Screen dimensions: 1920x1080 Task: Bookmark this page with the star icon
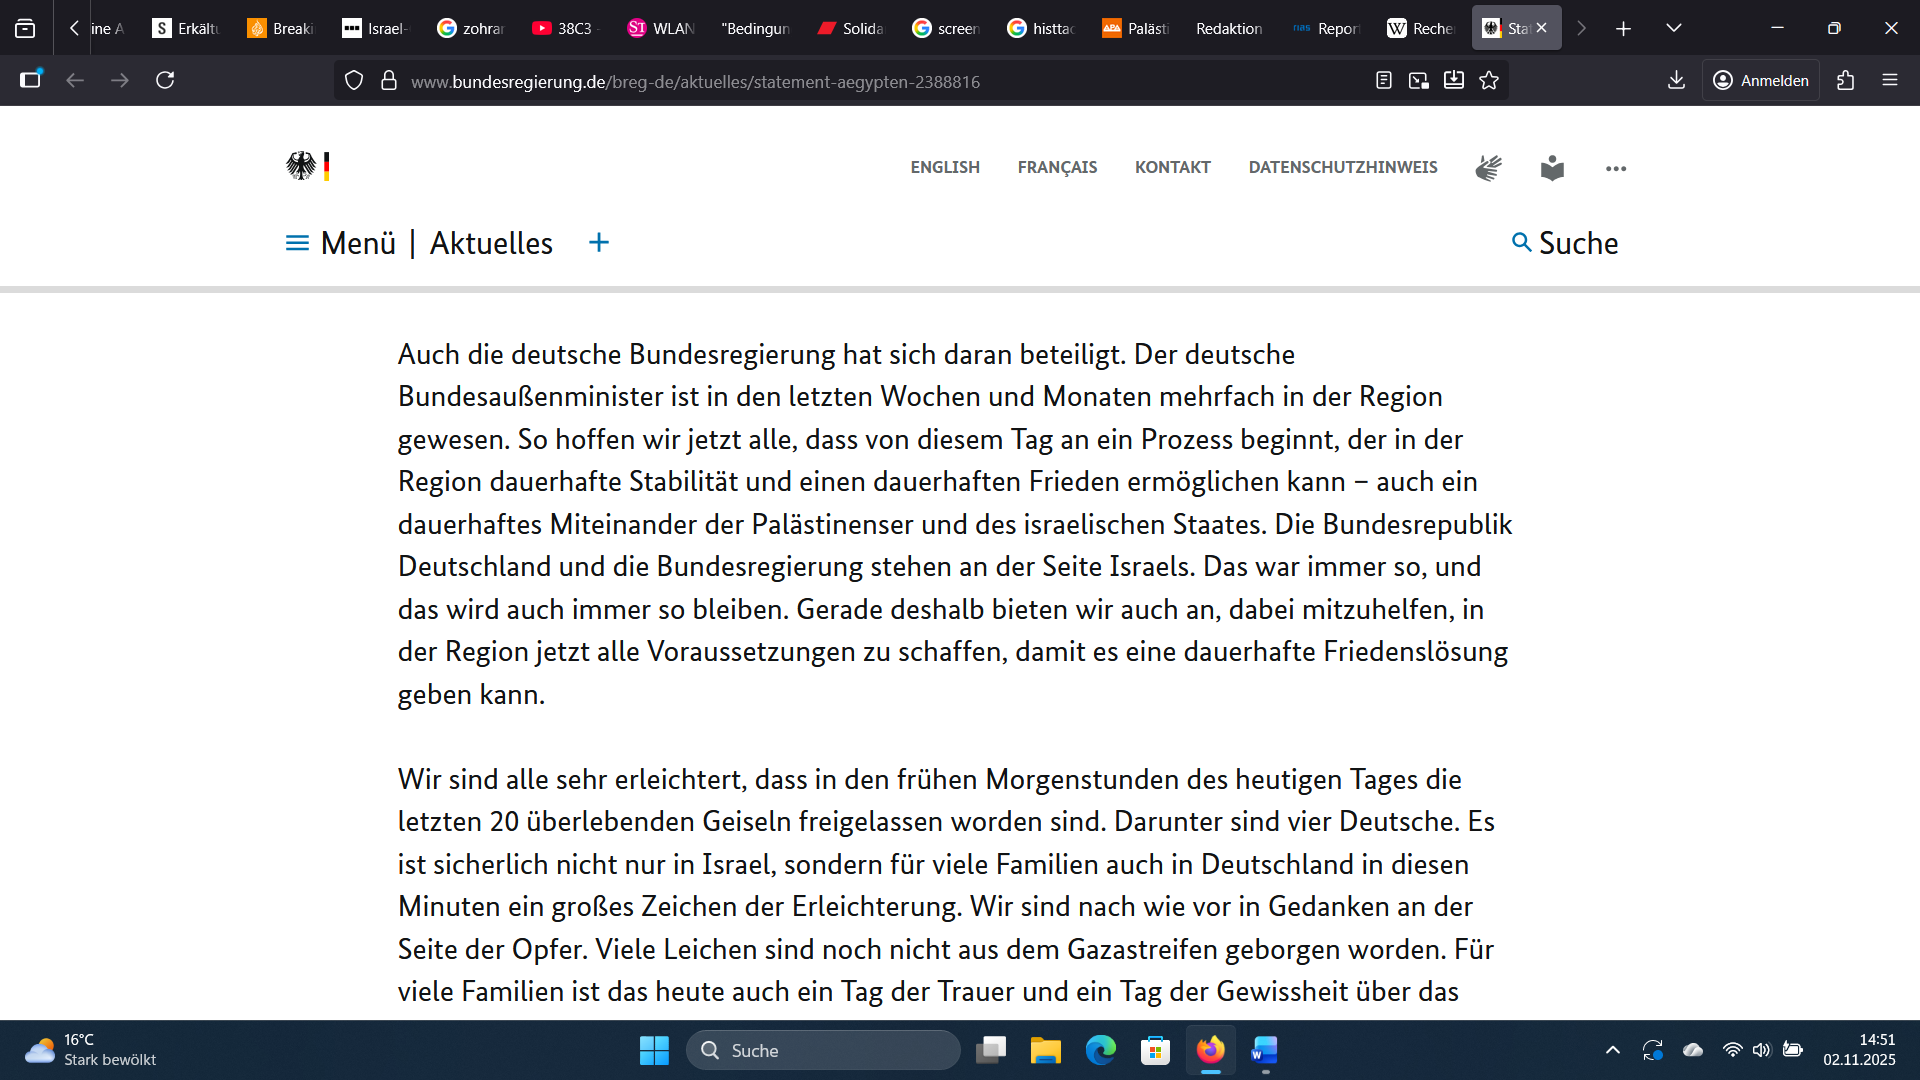1488,80
